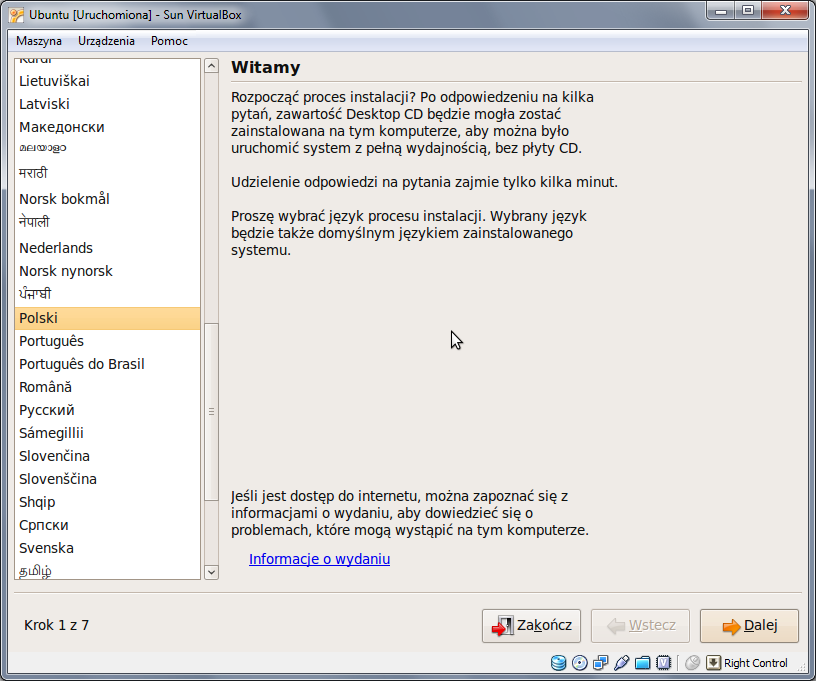Viewport: 816px width, 681px height.
Task: Open the Pomoc menu
Action: (x=169, y=41)
